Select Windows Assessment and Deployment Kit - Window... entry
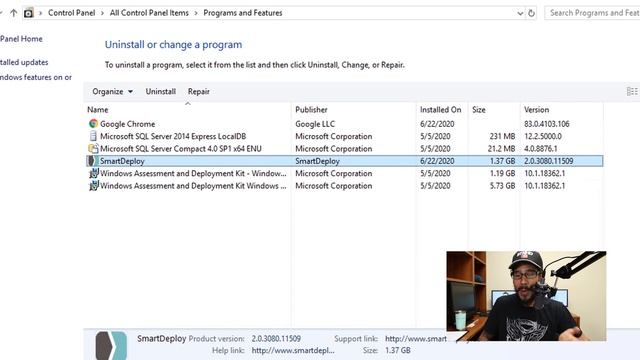640x360 pixels. click(193, 173)
